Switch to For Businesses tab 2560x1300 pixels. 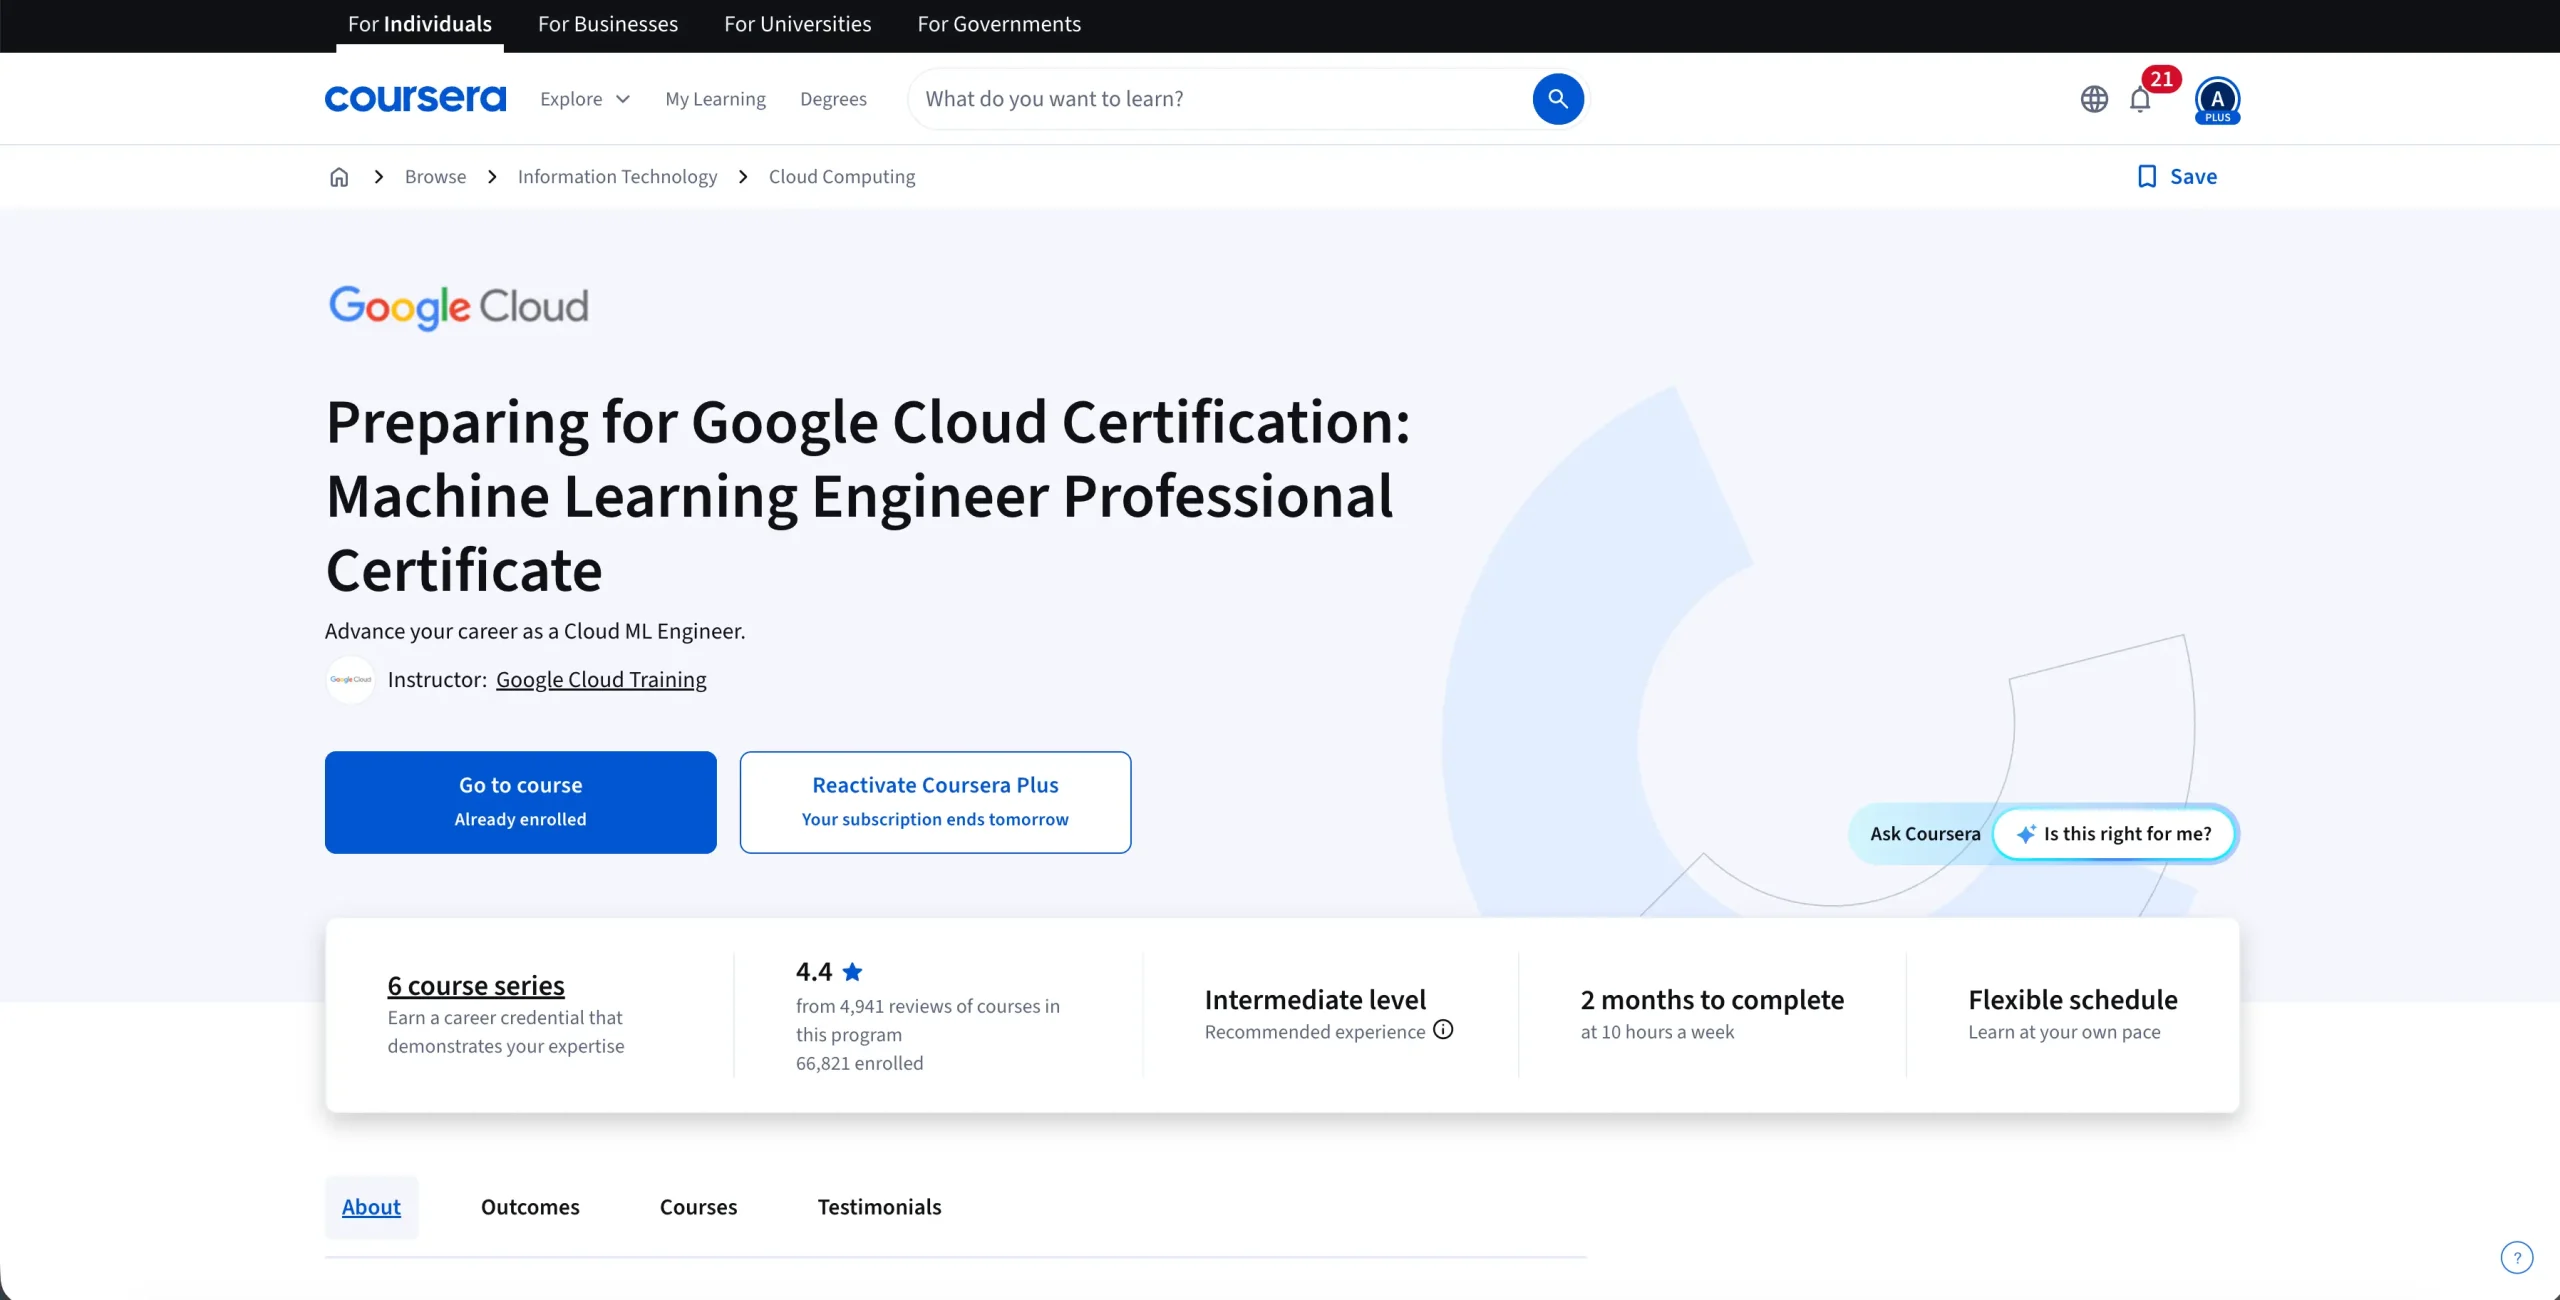click(x=608, y=24)
